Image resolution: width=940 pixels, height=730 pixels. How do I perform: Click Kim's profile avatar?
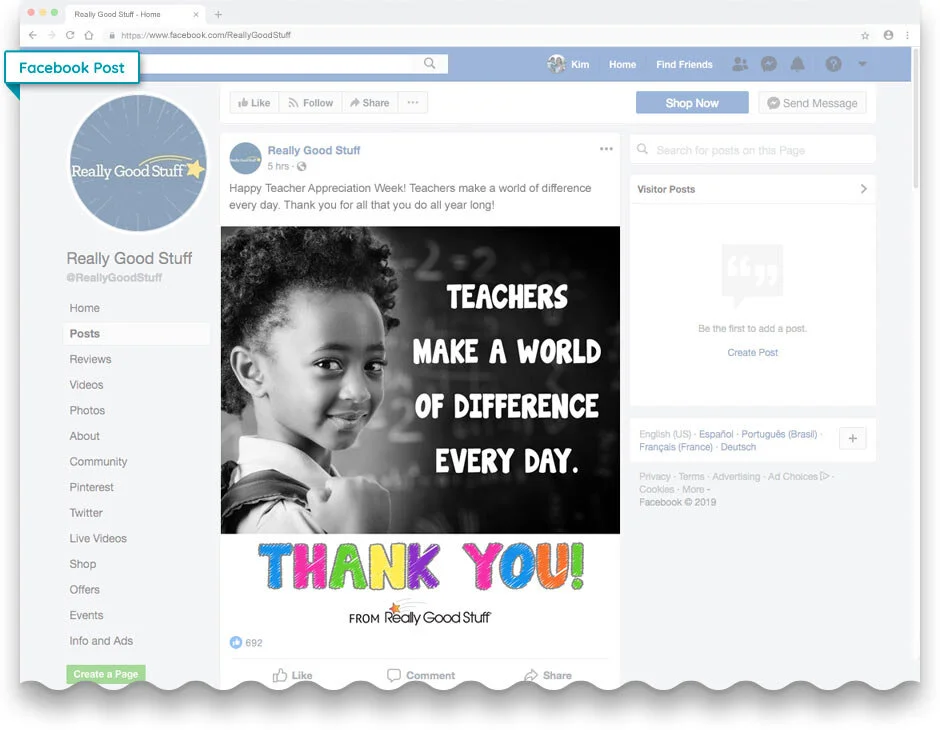556,64
